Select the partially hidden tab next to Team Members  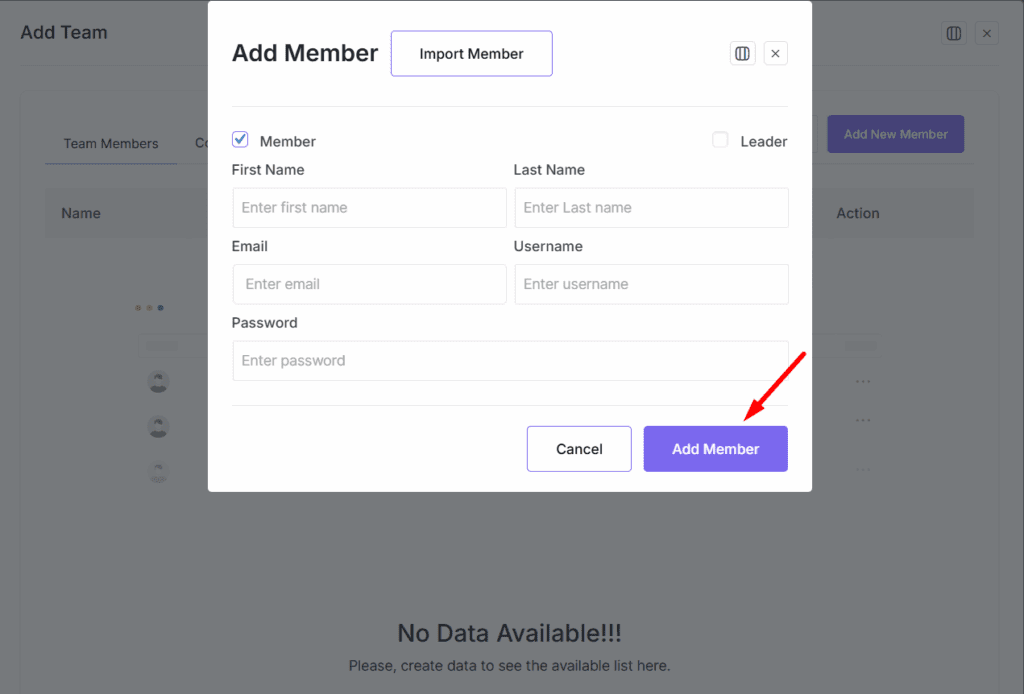[200, 143]
